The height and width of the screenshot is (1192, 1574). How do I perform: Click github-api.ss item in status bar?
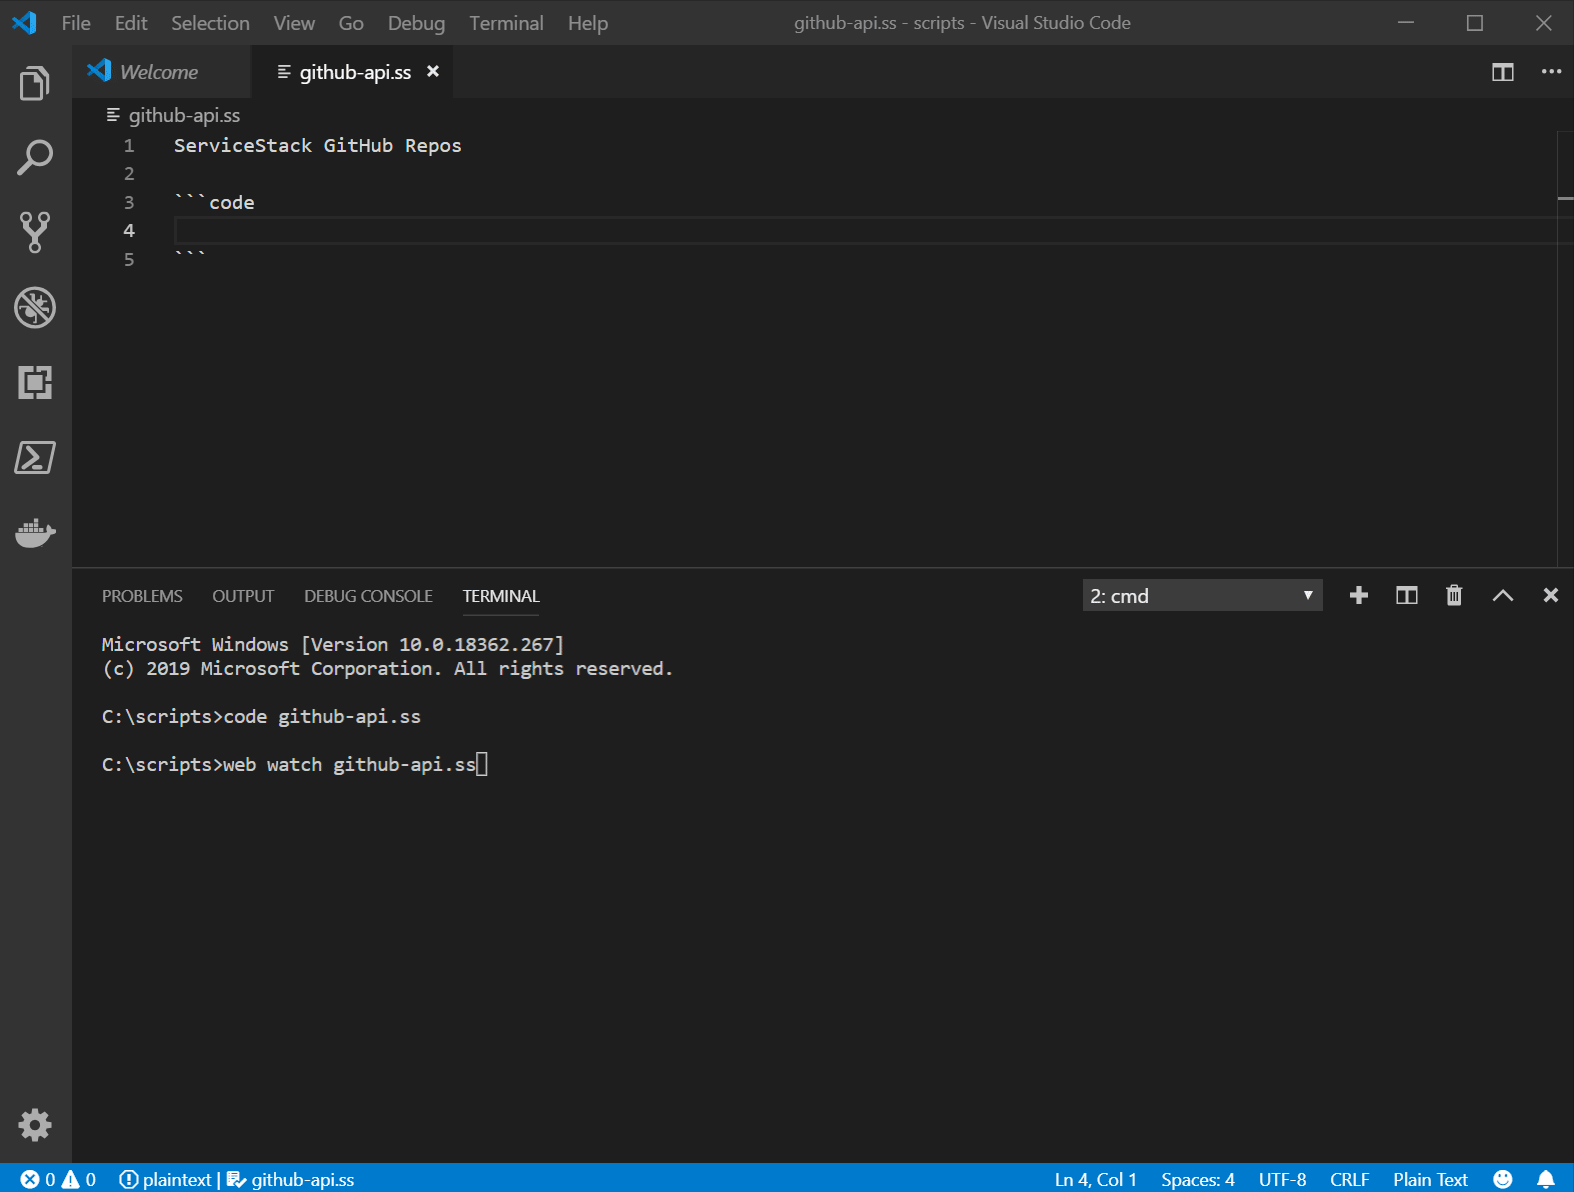[x=291, y=1179]
